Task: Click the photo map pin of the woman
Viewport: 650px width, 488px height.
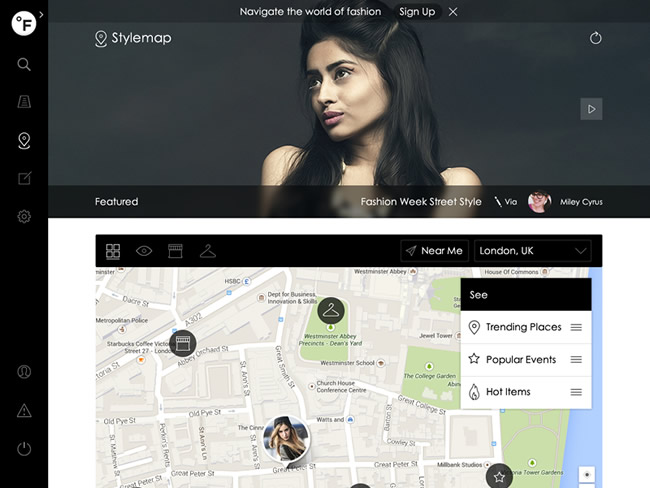Action: click(x=286, y=439)
